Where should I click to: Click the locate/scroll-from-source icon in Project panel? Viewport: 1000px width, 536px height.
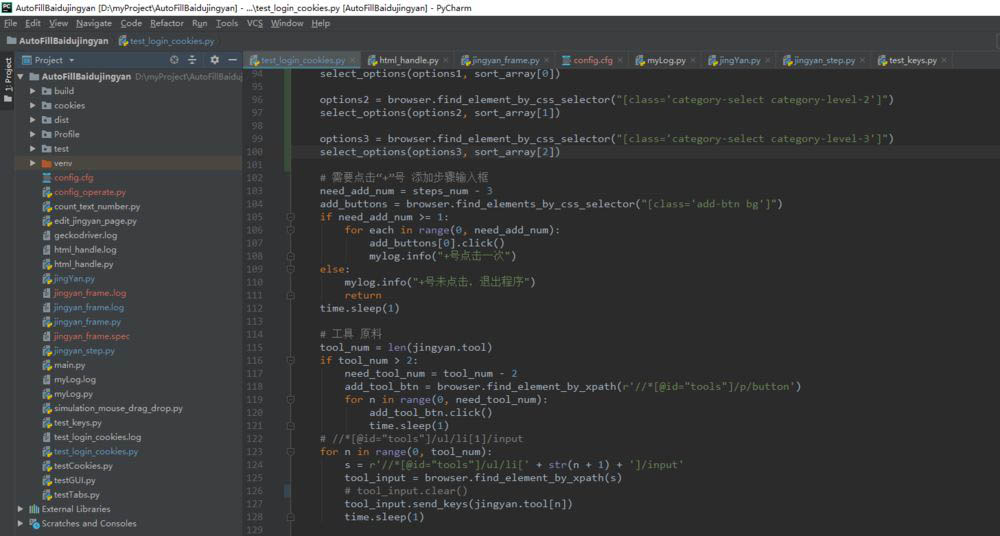pos(174,60)
